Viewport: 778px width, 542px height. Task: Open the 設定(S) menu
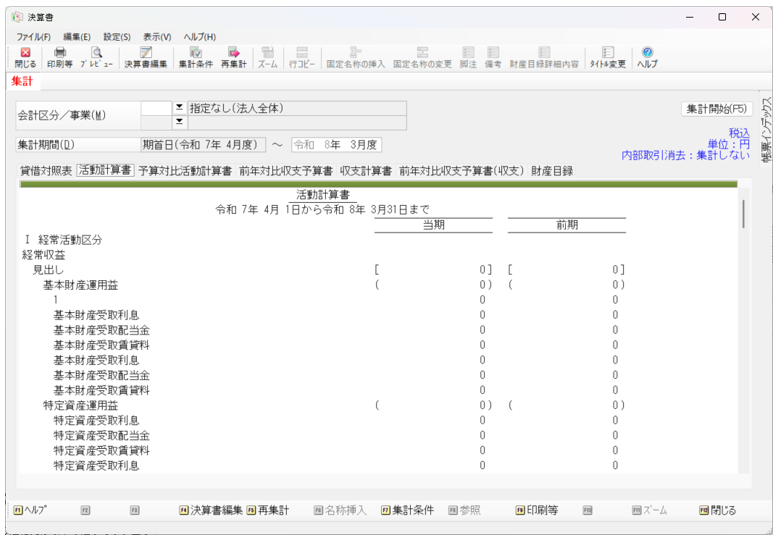117,37
